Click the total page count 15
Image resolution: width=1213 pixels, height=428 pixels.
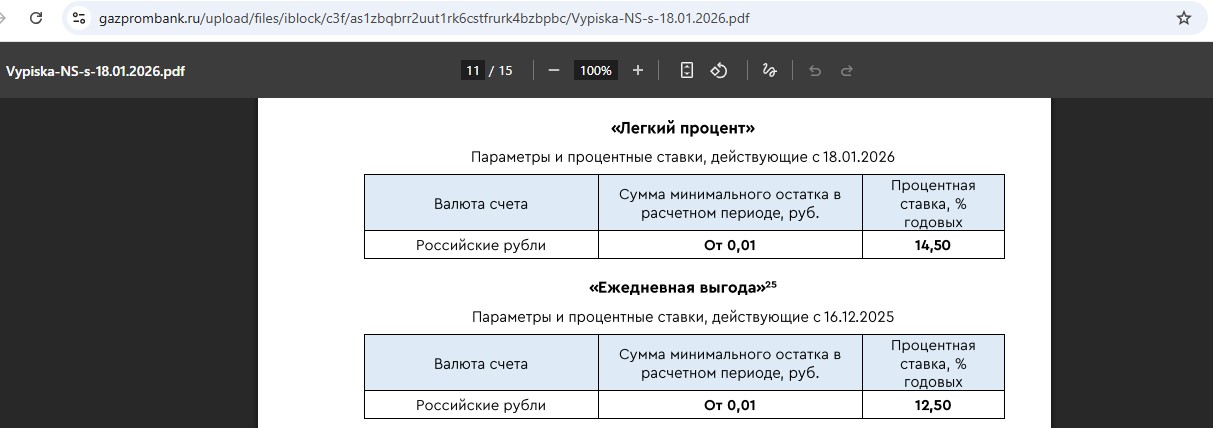pos(505,70)
